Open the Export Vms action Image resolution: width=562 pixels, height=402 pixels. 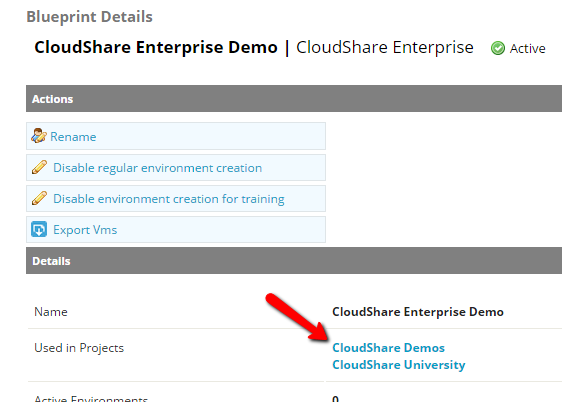coord(85,230)
